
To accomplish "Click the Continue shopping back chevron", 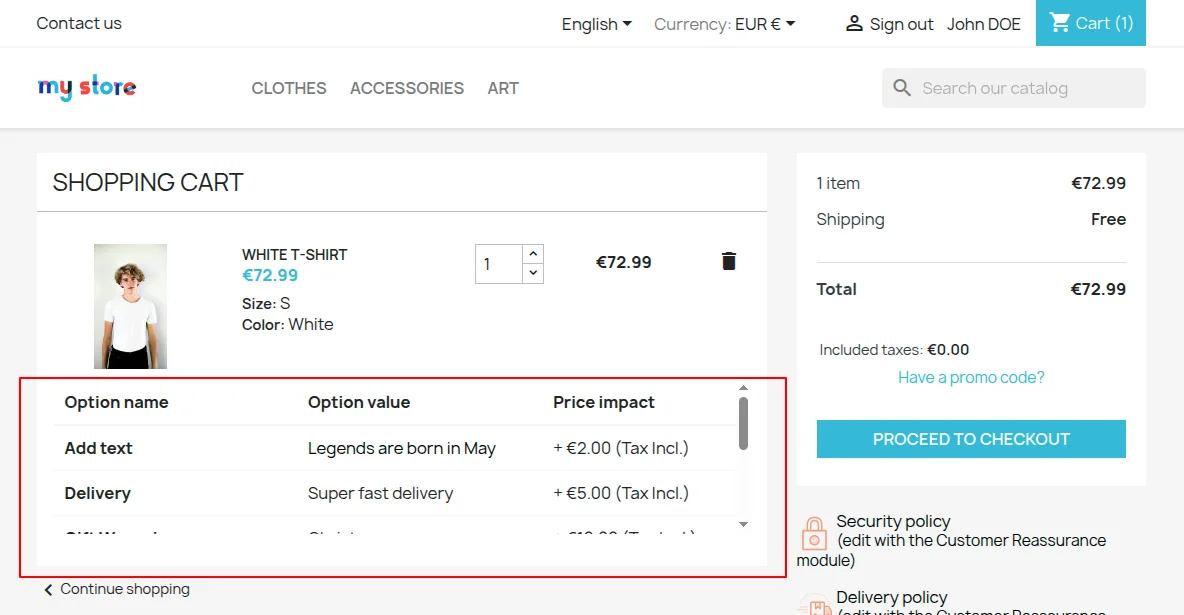I will pos(48,590).
